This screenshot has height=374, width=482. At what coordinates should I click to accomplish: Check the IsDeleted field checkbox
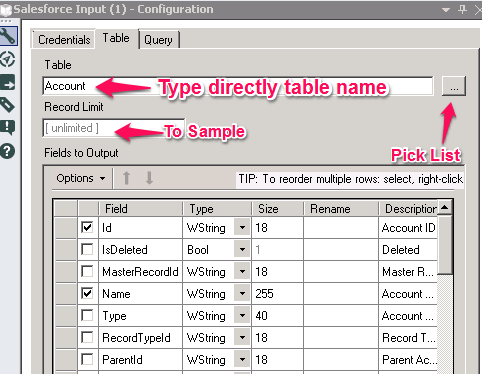pyautogui.click(x=87, y=250)
